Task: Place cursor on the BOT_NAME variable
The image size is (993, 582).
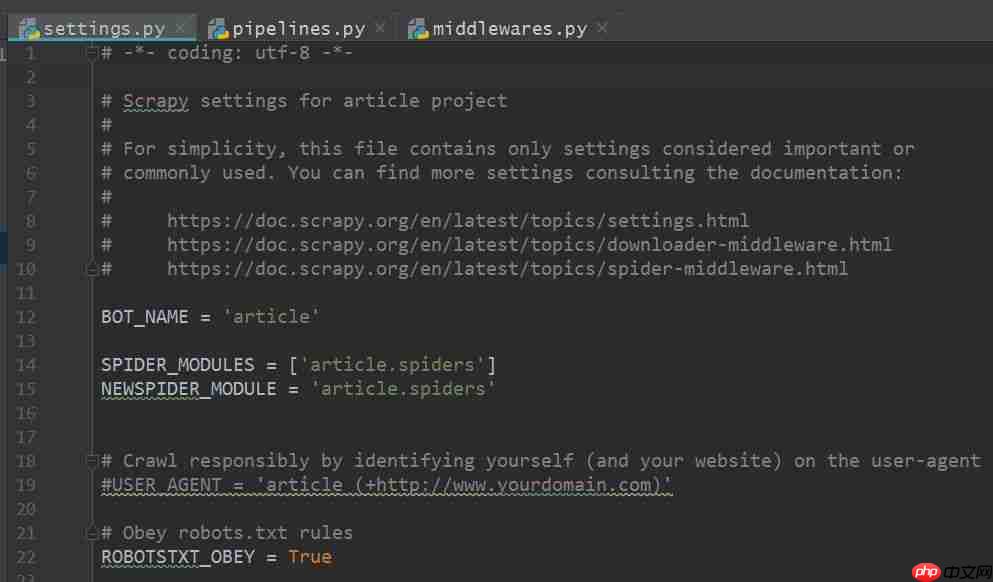Action: [144, 317]
